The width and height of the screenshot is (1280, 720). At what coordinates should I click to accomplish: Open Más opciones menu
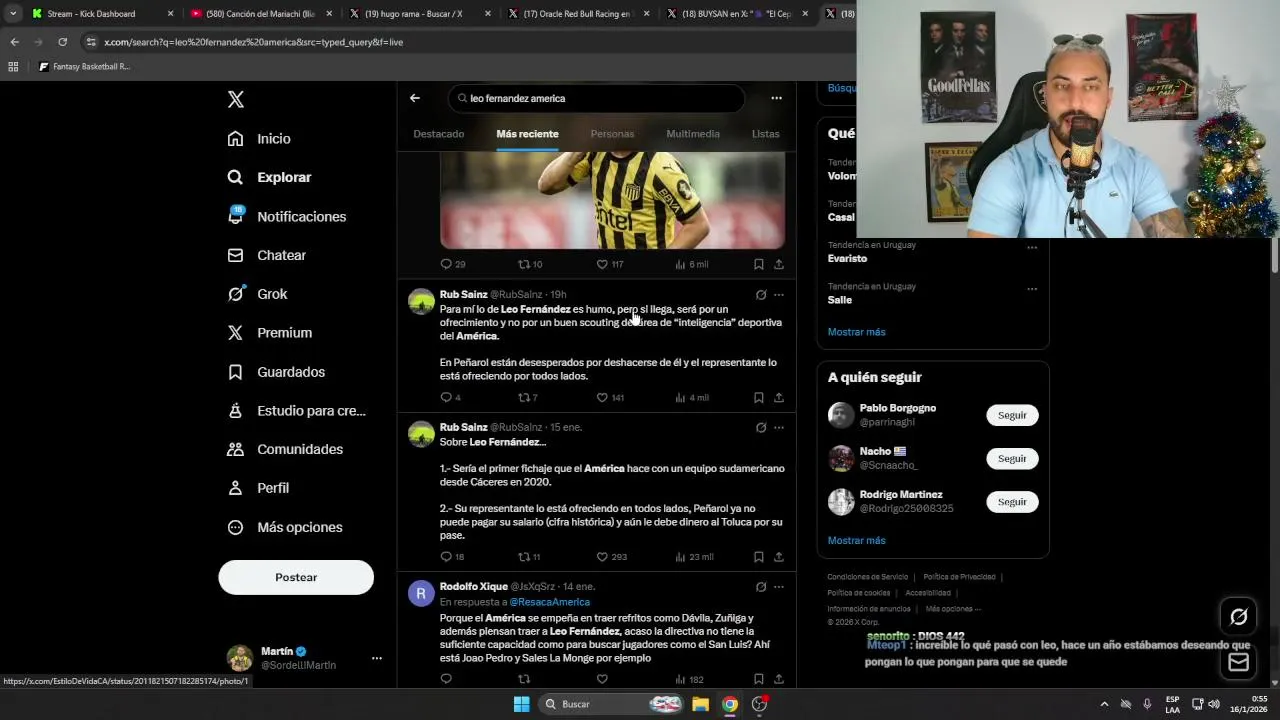pyautogui.click(x=285, y=527)
